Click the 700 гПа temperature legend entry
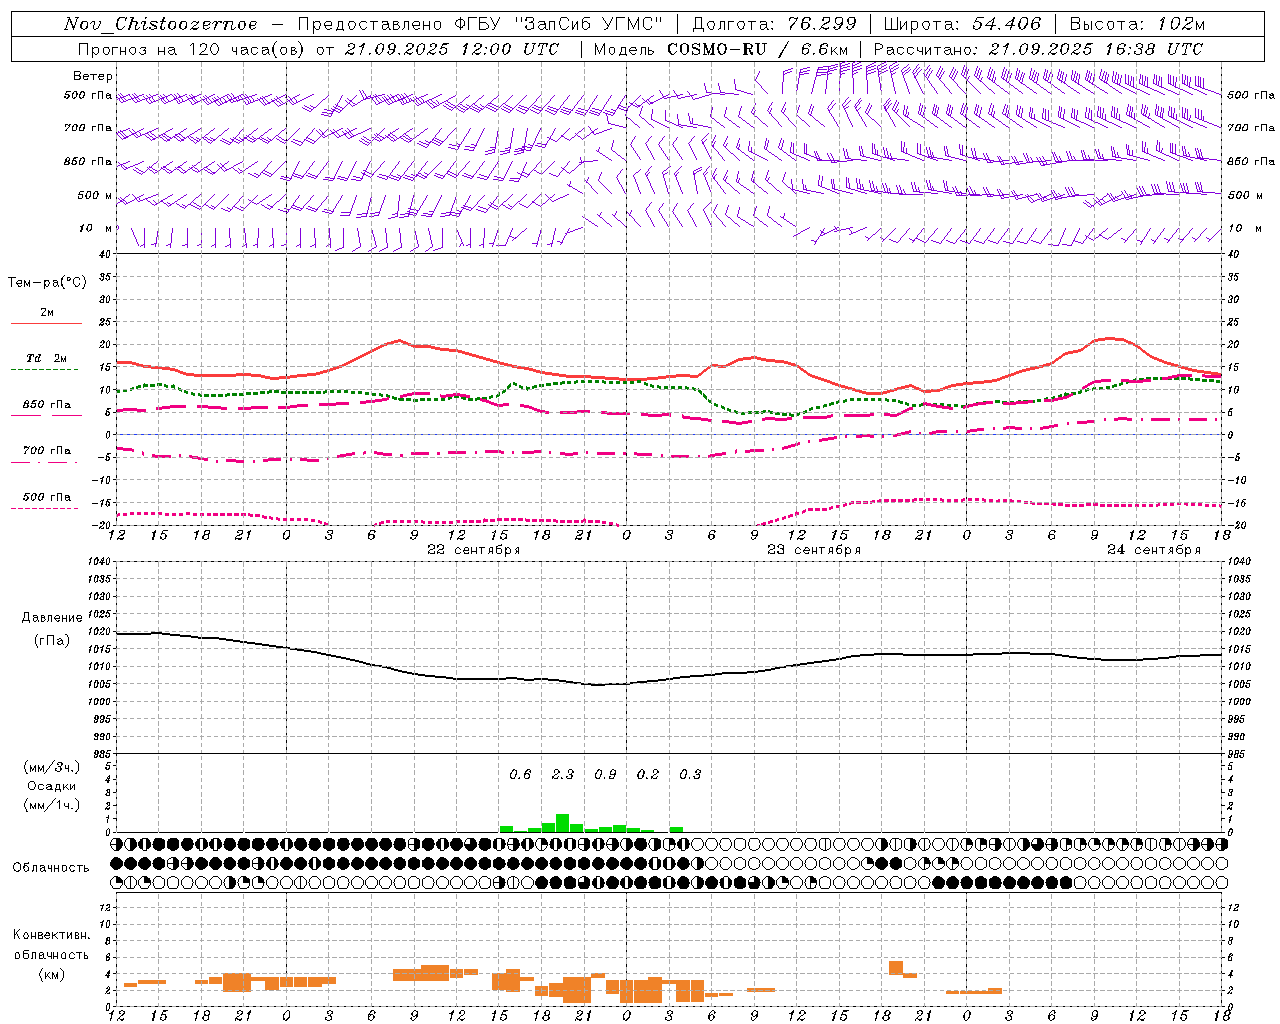1280x1024 pixels. tap(46, 451)
